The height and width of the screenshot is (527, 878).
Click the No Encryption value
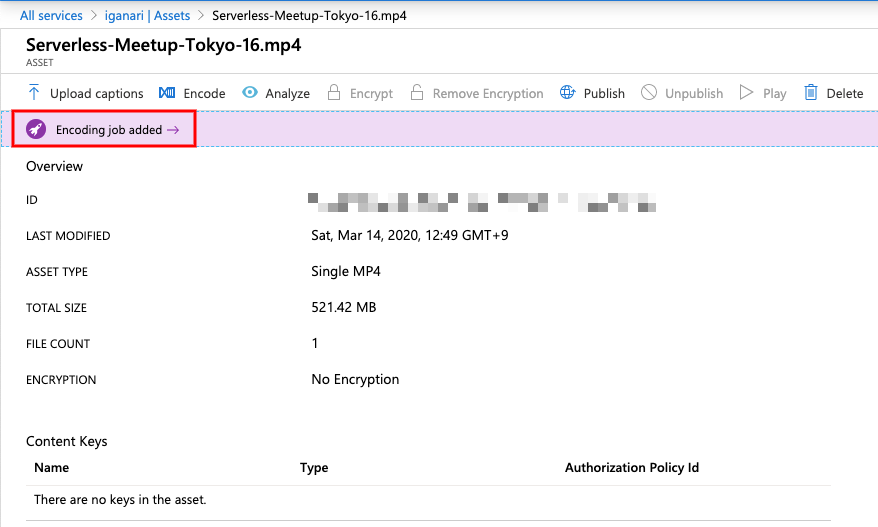pyautogui.click(x=355, y=380)
